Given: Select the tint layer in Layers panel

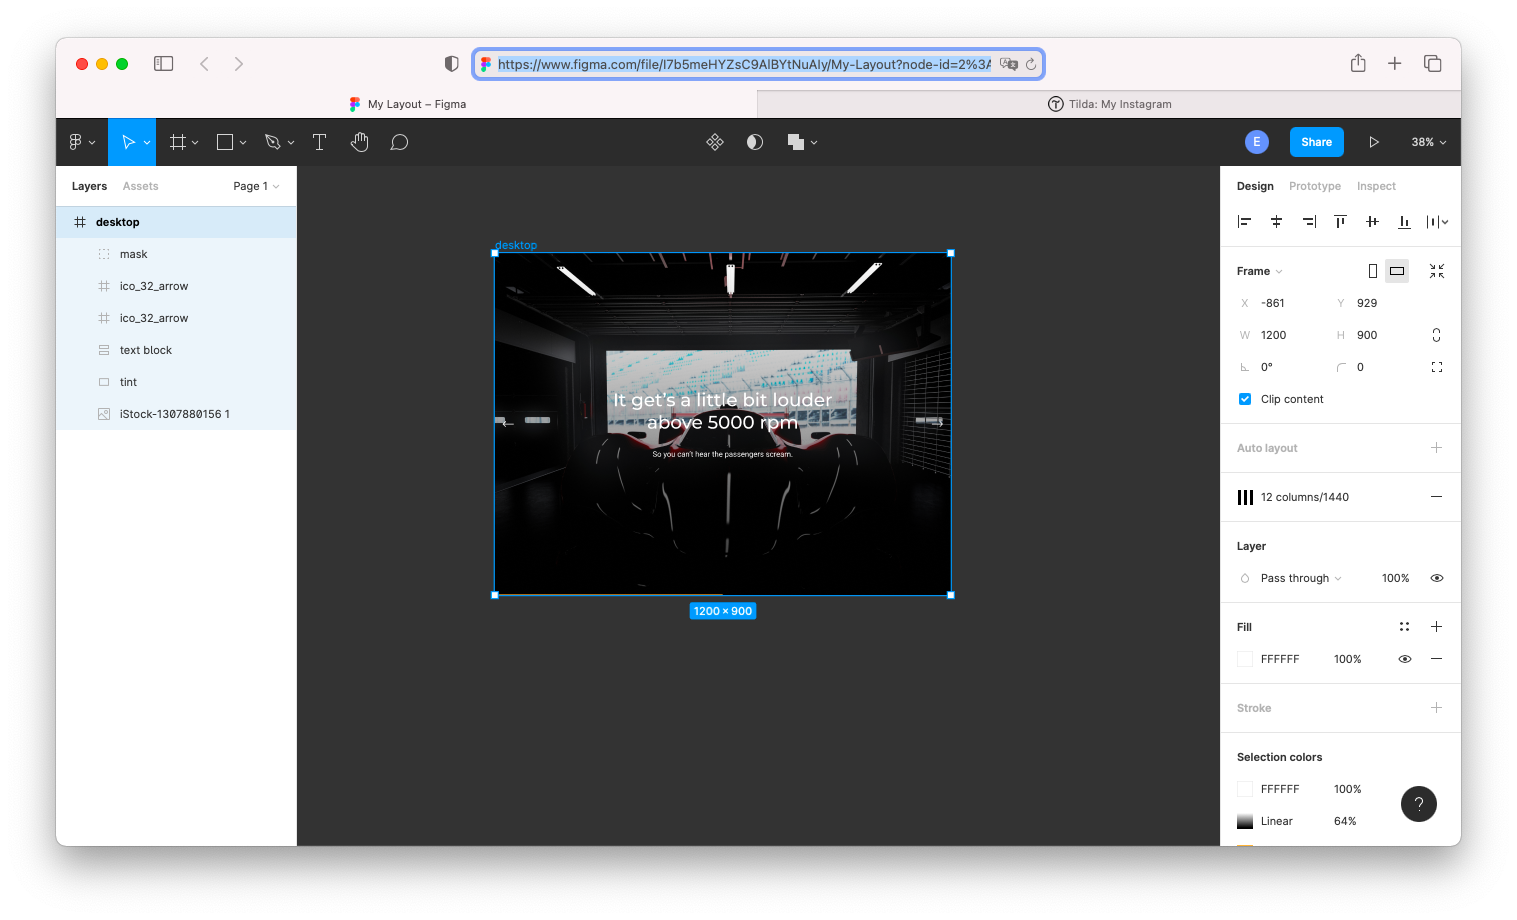Looking at the screenshot, I should pos(128,381).
